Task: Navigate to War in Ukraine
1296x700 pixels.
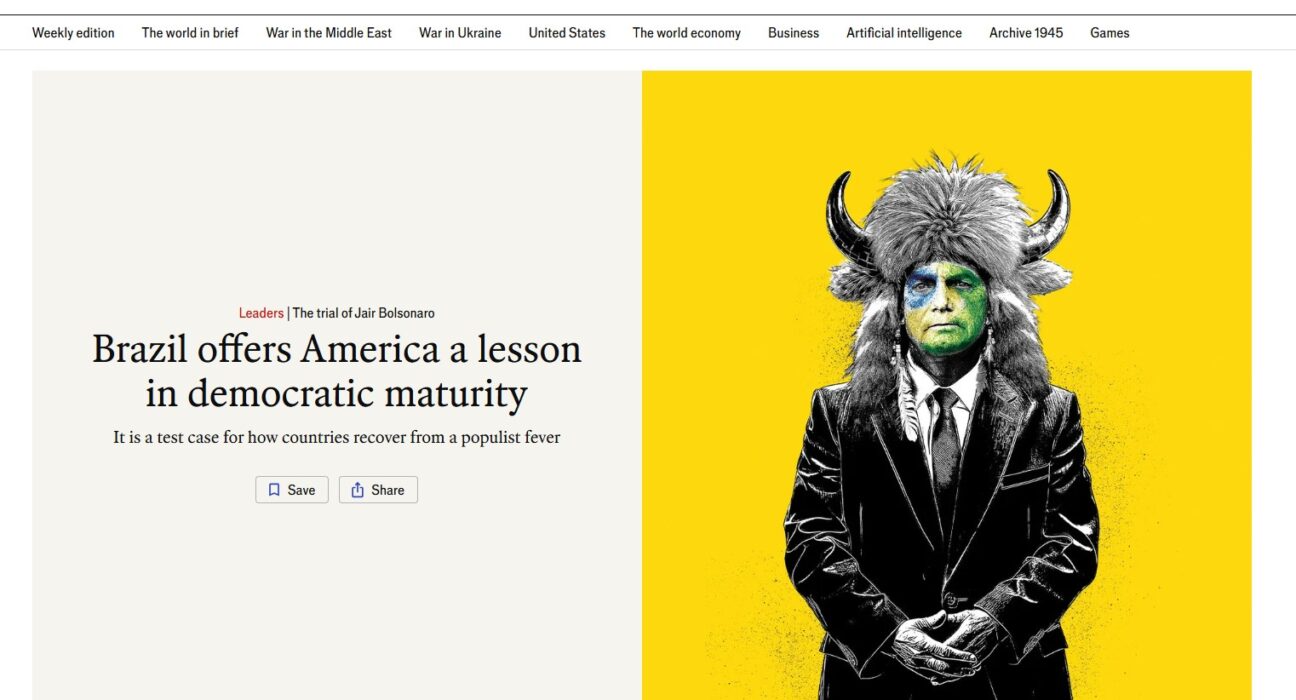Action: 460,33
